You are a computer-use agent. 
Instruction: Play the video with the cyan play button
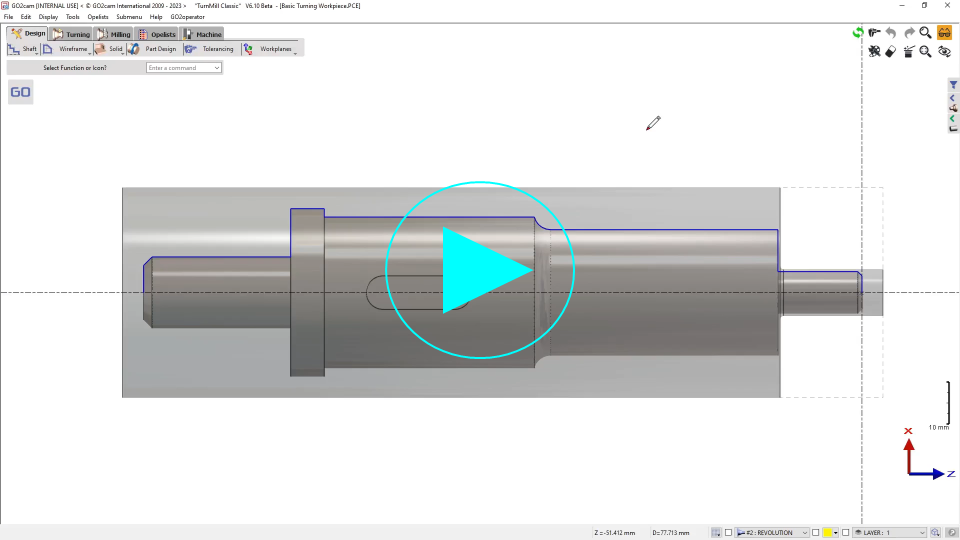(480, 270)
